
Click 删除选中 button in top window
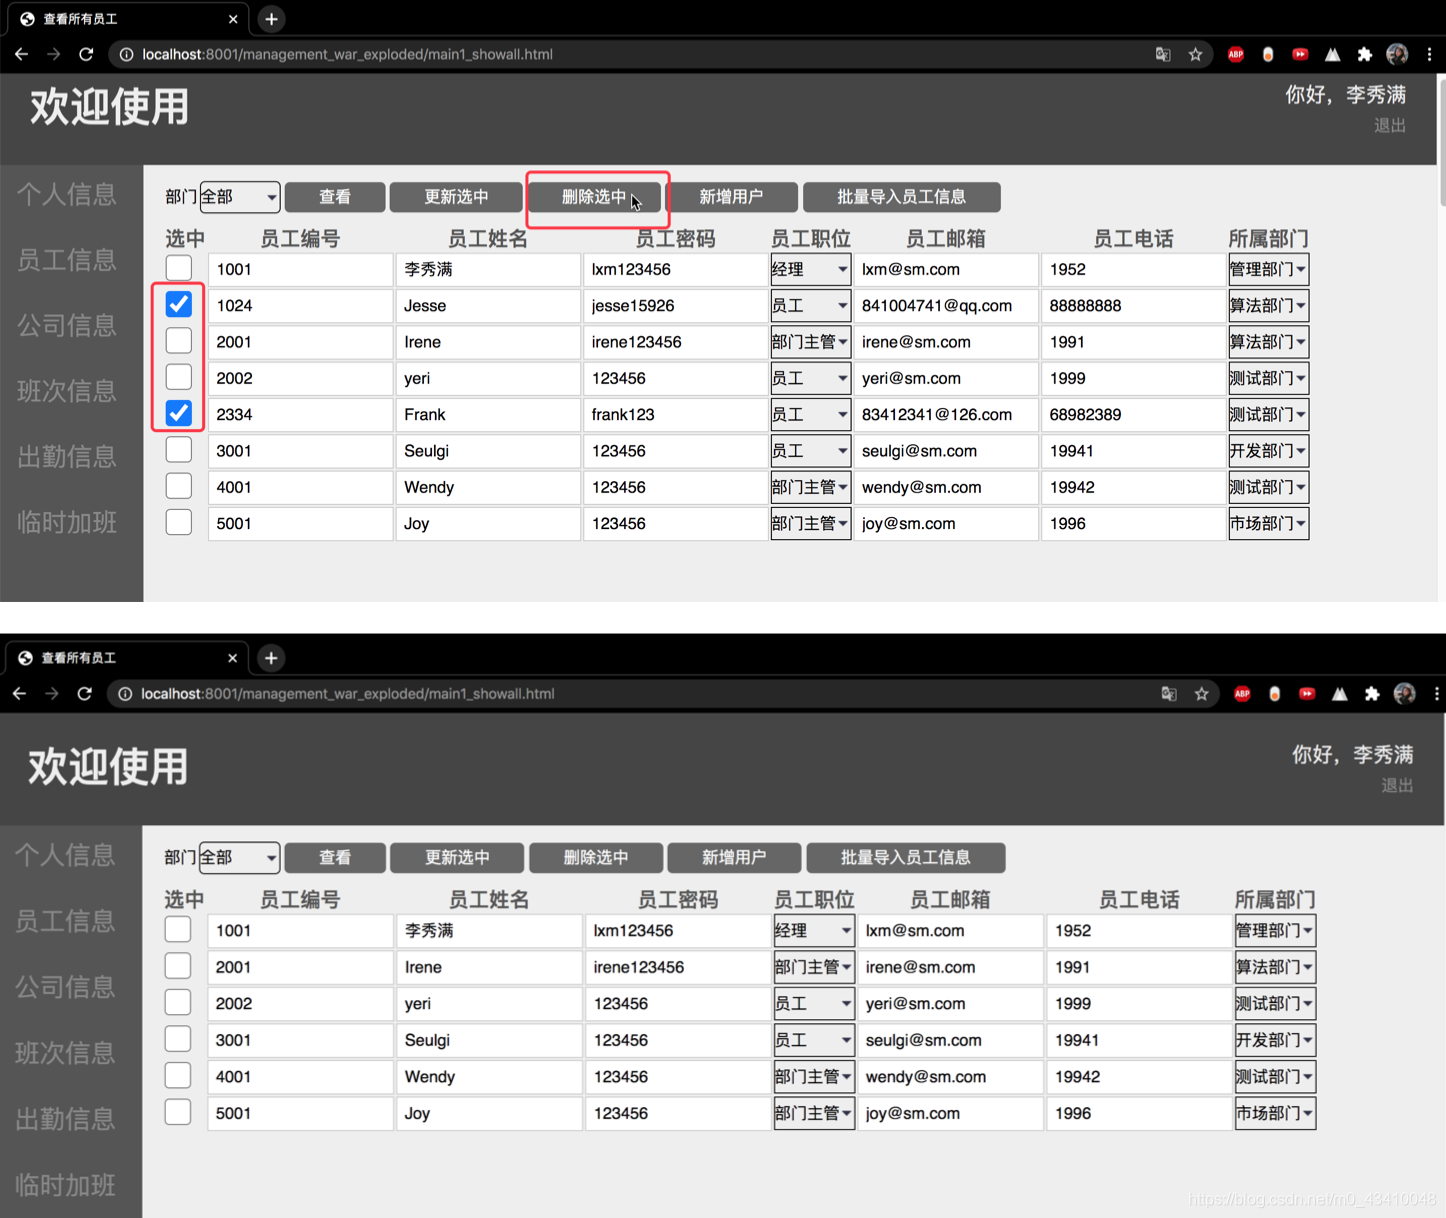tap(595, 197)
